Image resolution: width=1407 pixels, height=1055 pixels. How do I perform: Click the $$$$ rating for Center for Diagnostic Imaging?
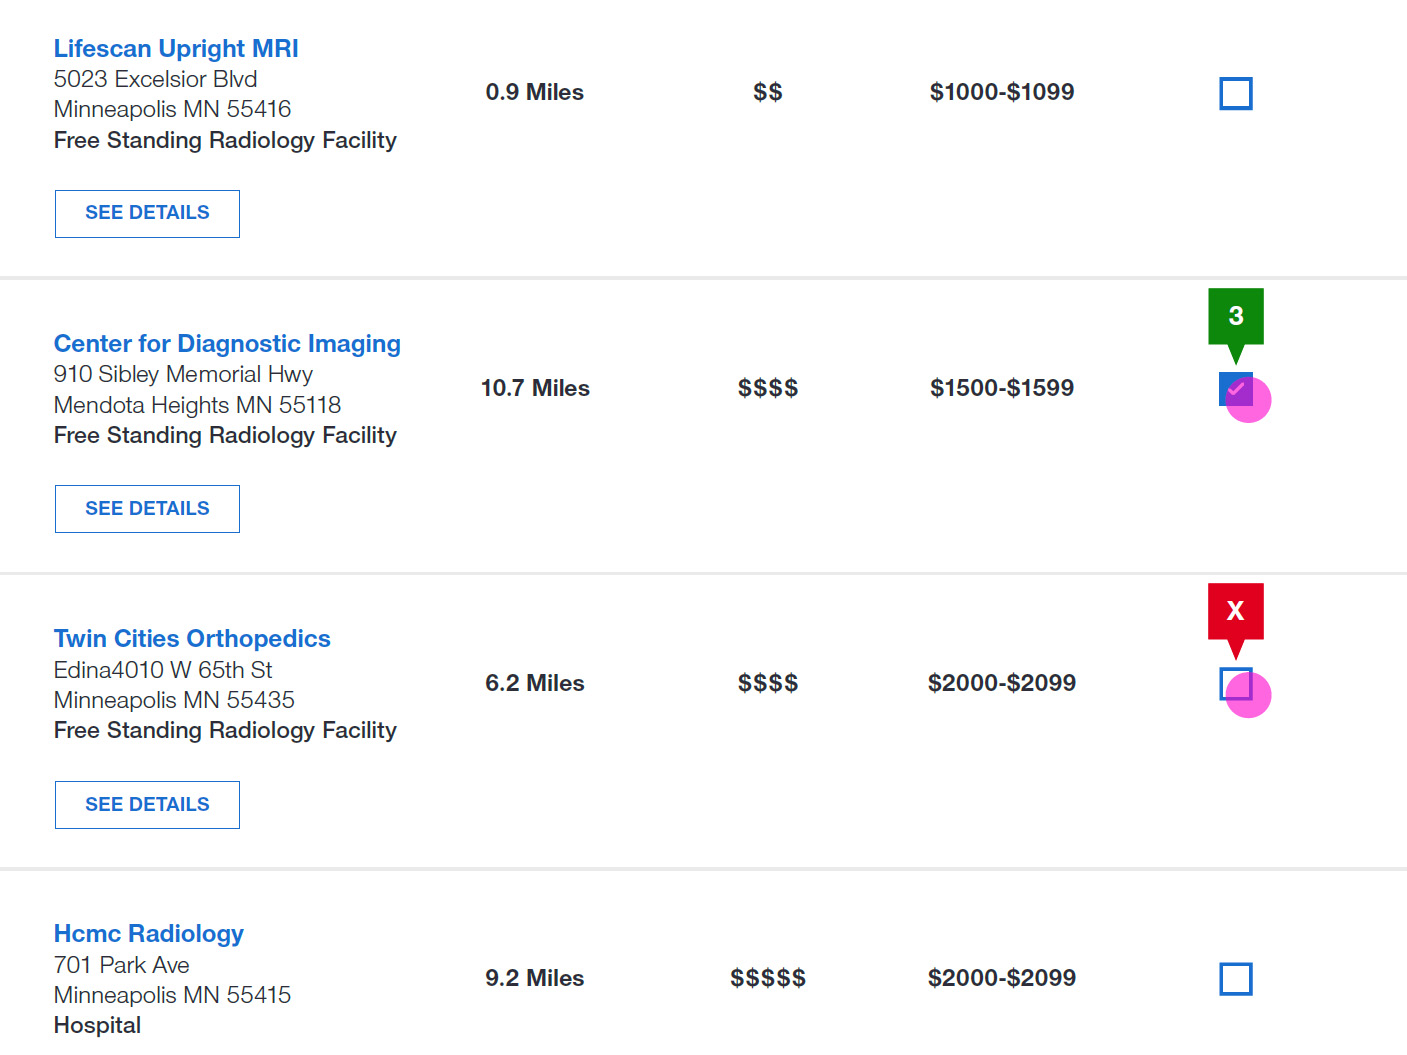[x=768, y=388]
